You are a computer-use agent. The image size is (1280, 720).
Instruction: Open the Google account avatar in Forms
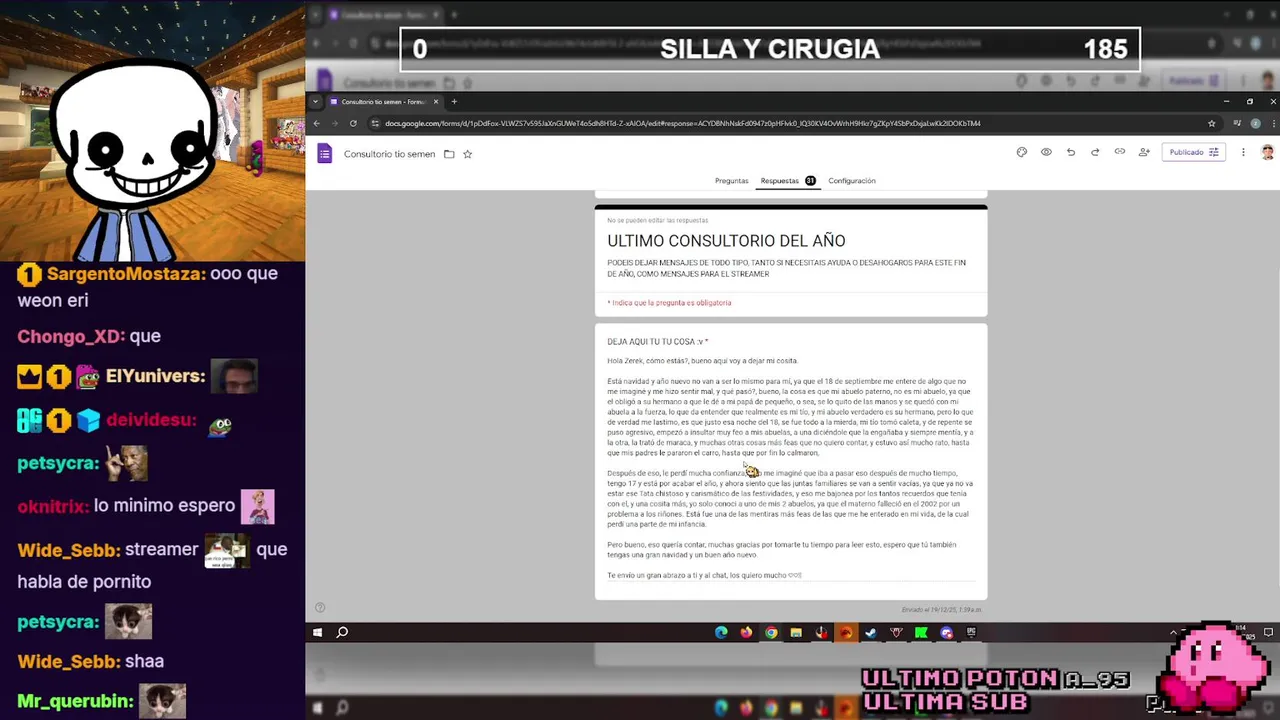[x=1267, y=152]
